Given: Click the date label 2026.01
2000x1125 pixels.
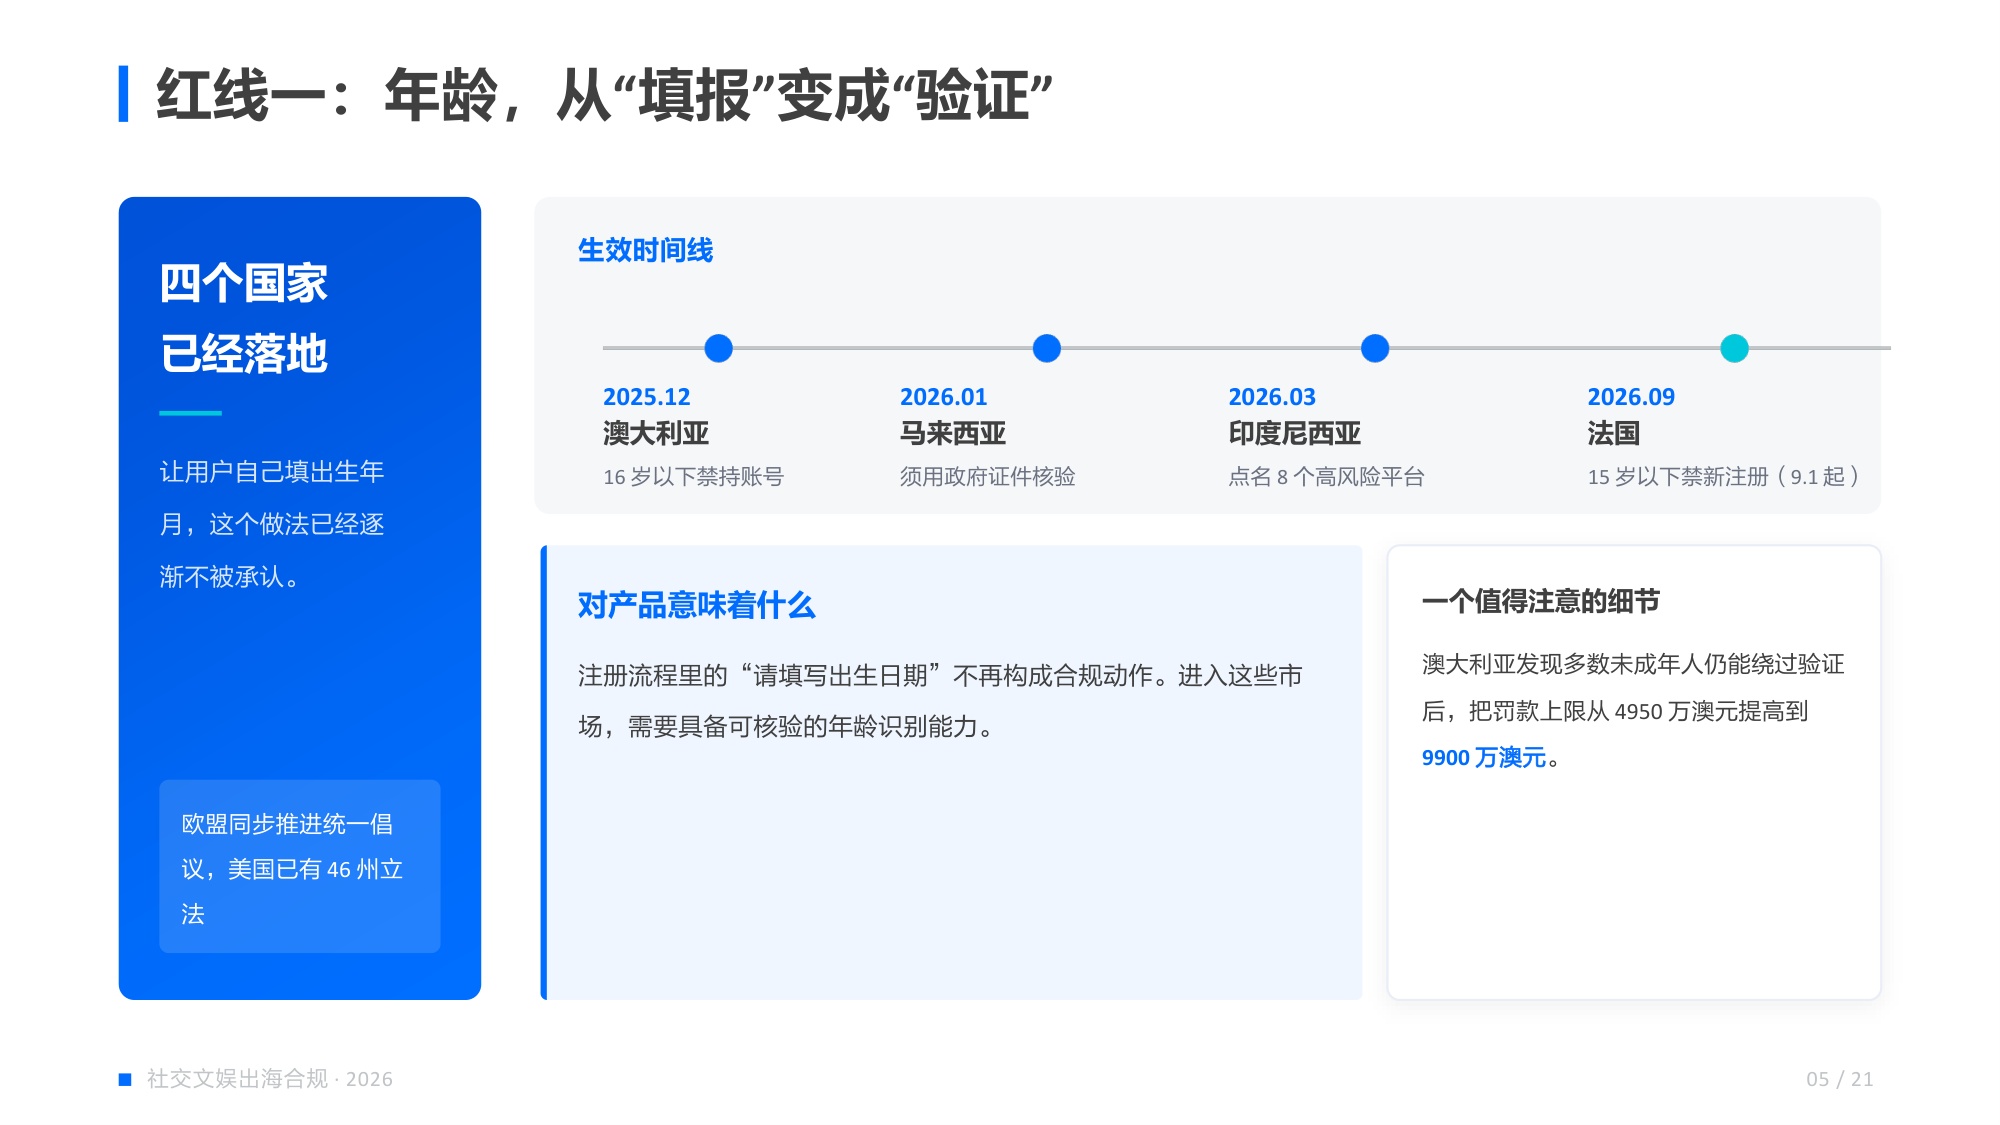Looking at the screenshot, I should pos(943,397).
